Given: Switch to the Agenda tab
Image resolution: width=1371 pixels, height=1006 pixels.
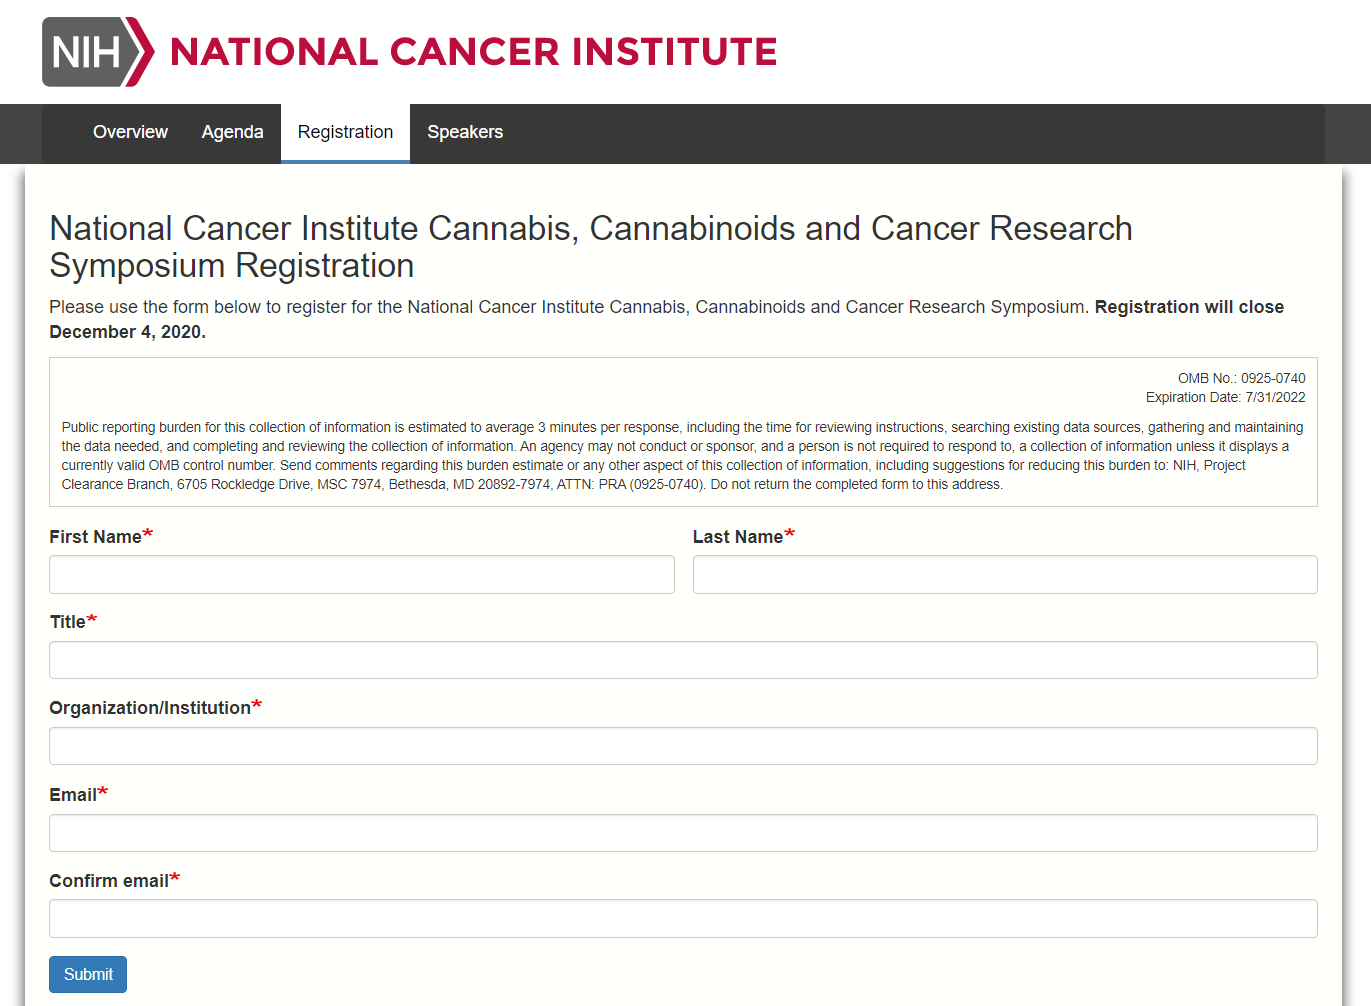Looking at the screenshot, I should (x=232, y=132).
